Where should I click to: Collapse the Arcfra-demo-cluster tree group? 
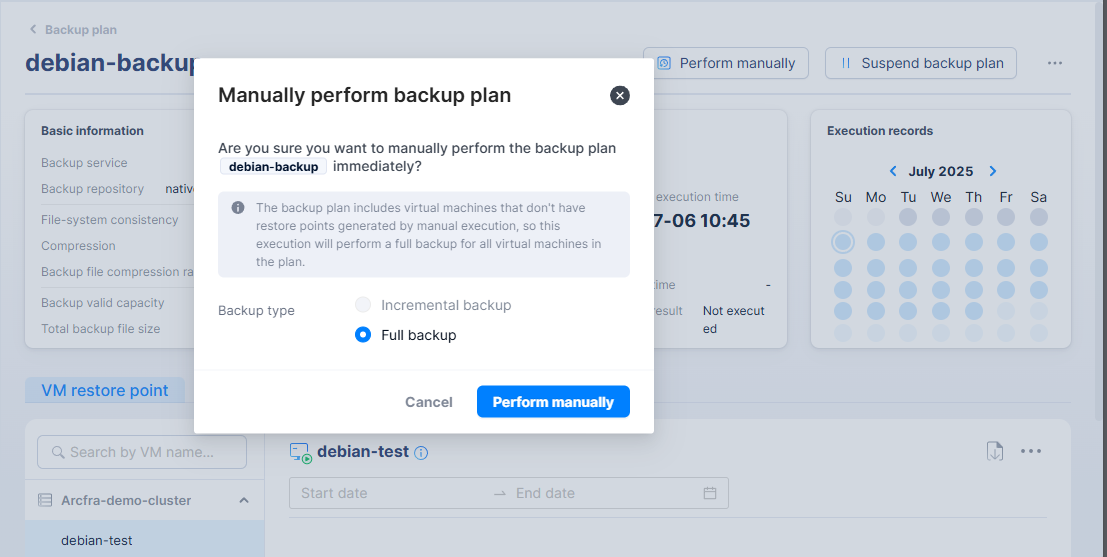(x=244, y=500)
